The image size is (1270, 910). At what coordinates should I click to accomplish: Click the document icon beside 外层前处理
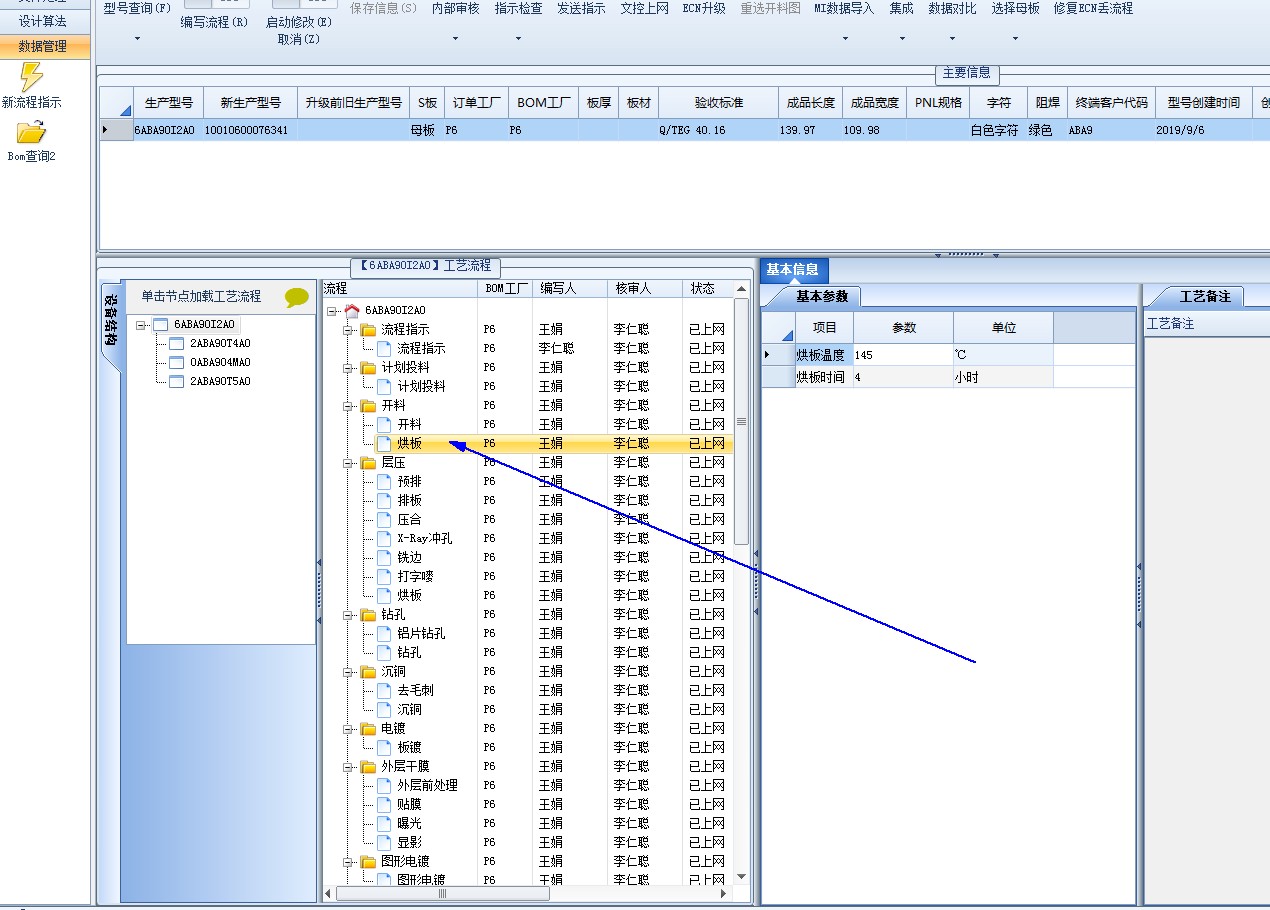coord(385,786)
